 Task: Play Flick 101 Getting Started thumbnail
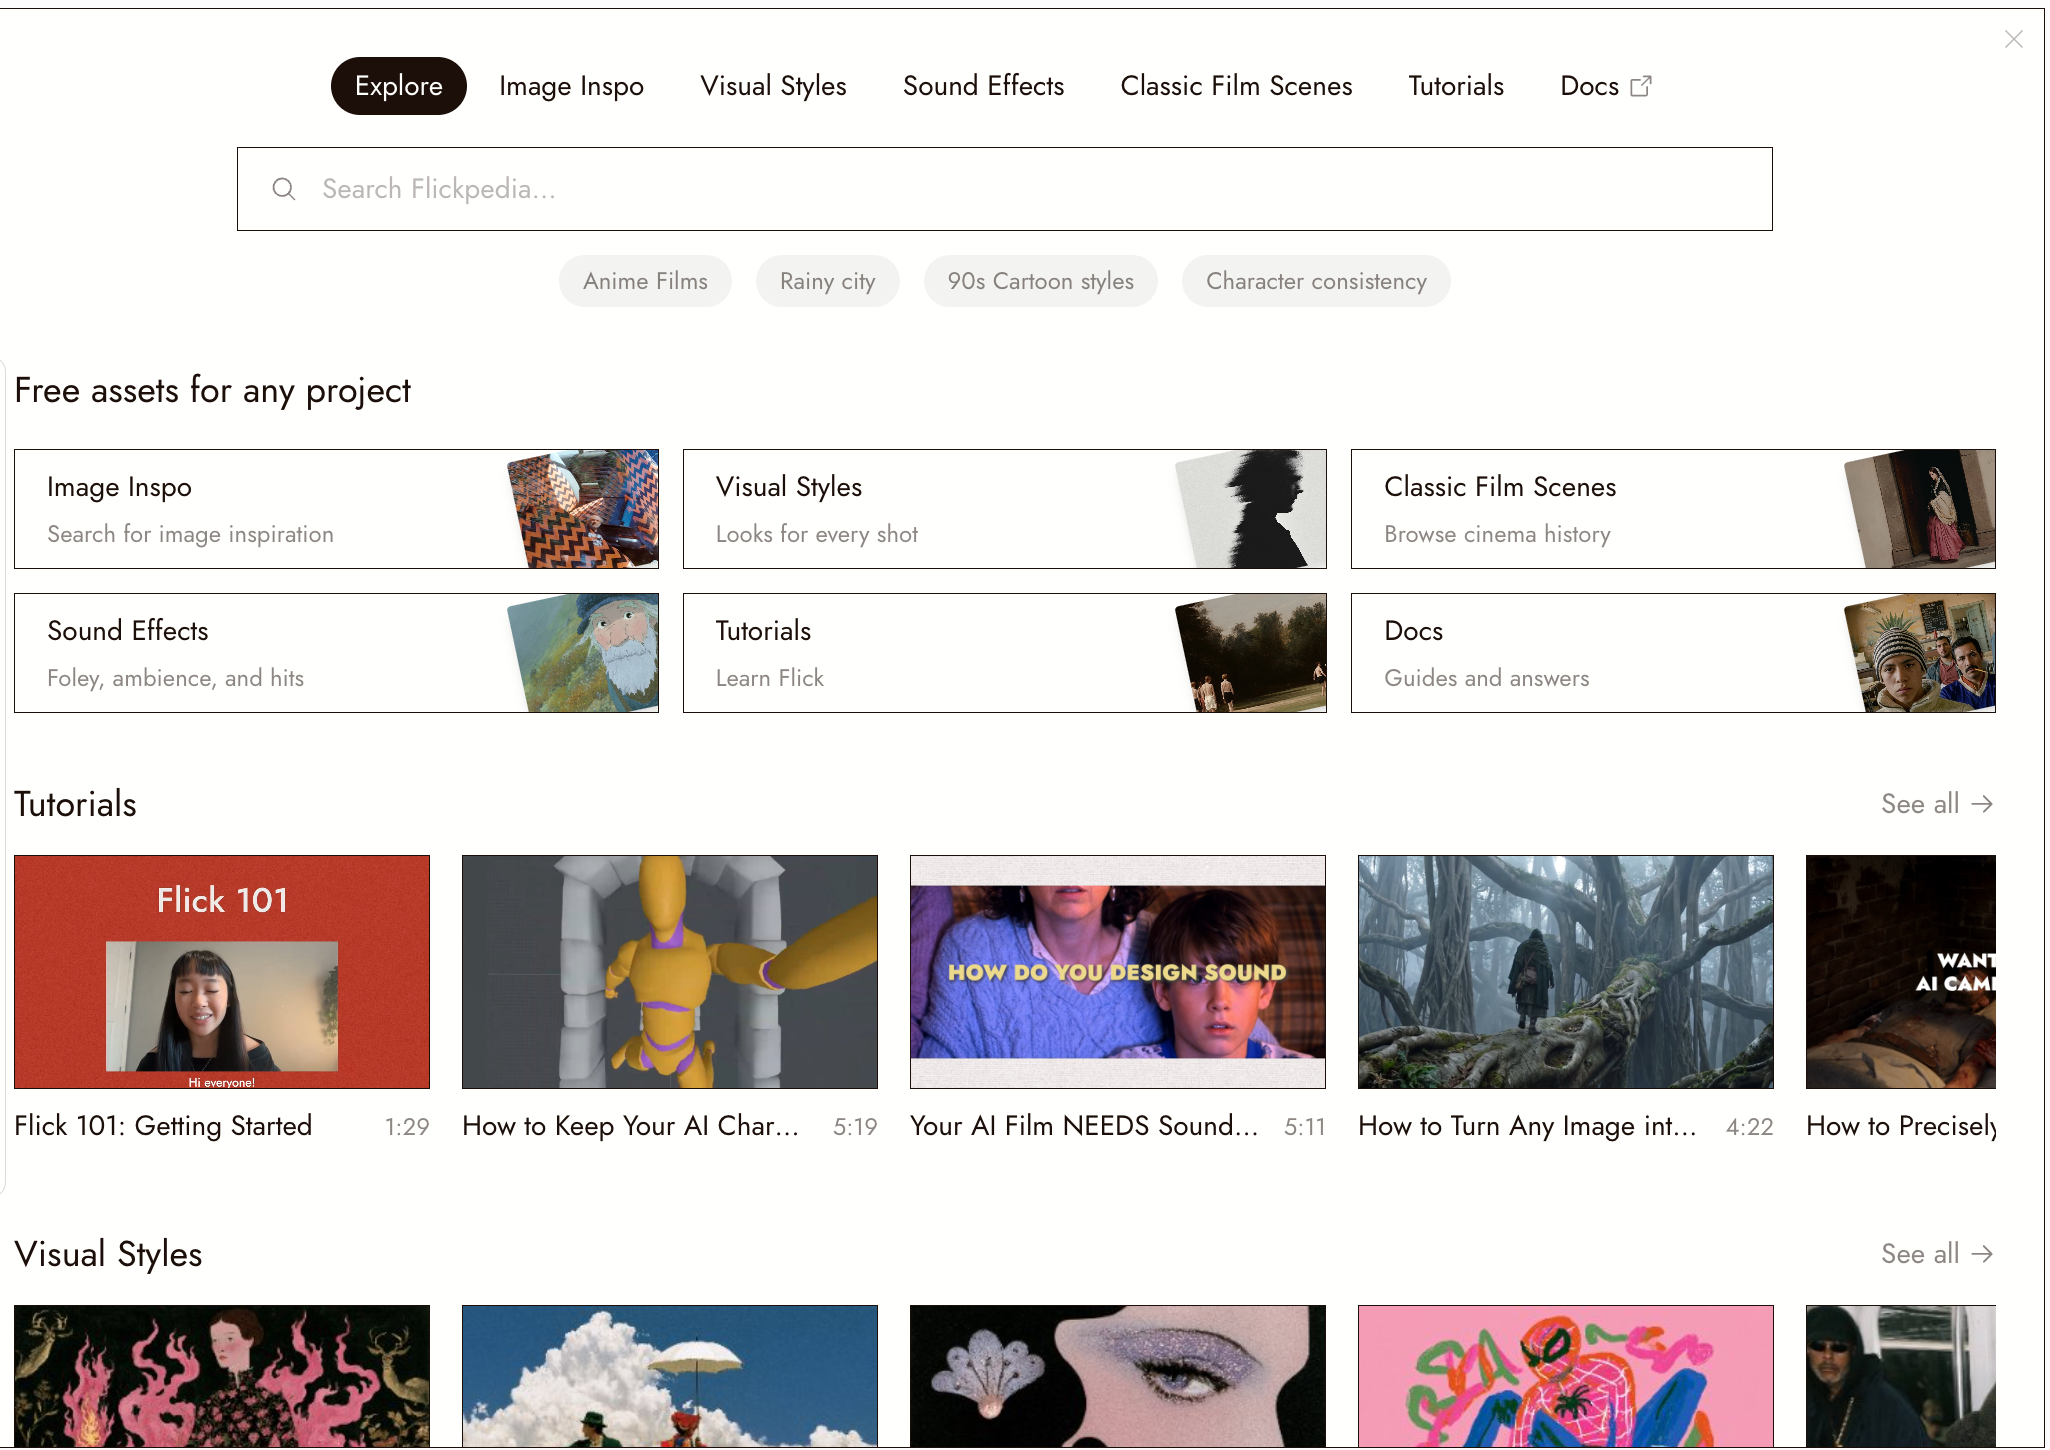pos(222,972)
